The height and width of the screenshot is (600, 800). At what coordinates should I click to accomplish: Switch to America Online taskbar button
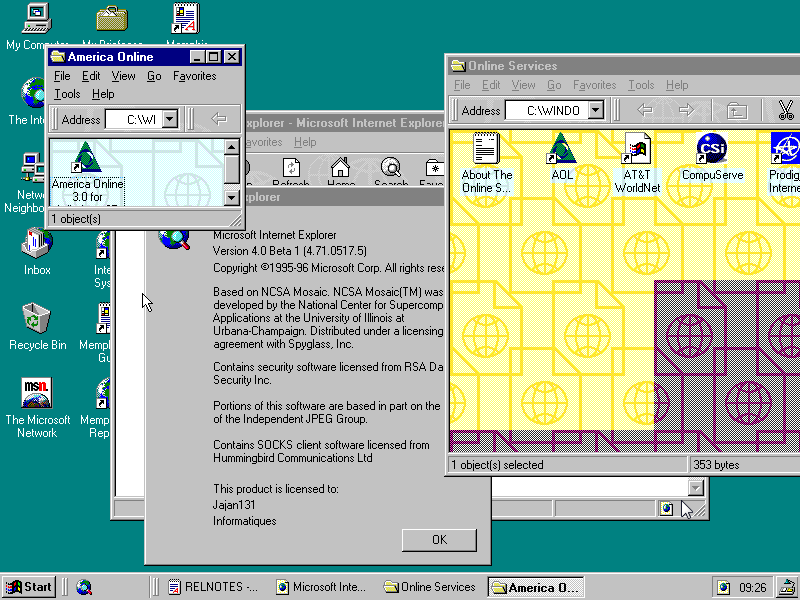536,587
